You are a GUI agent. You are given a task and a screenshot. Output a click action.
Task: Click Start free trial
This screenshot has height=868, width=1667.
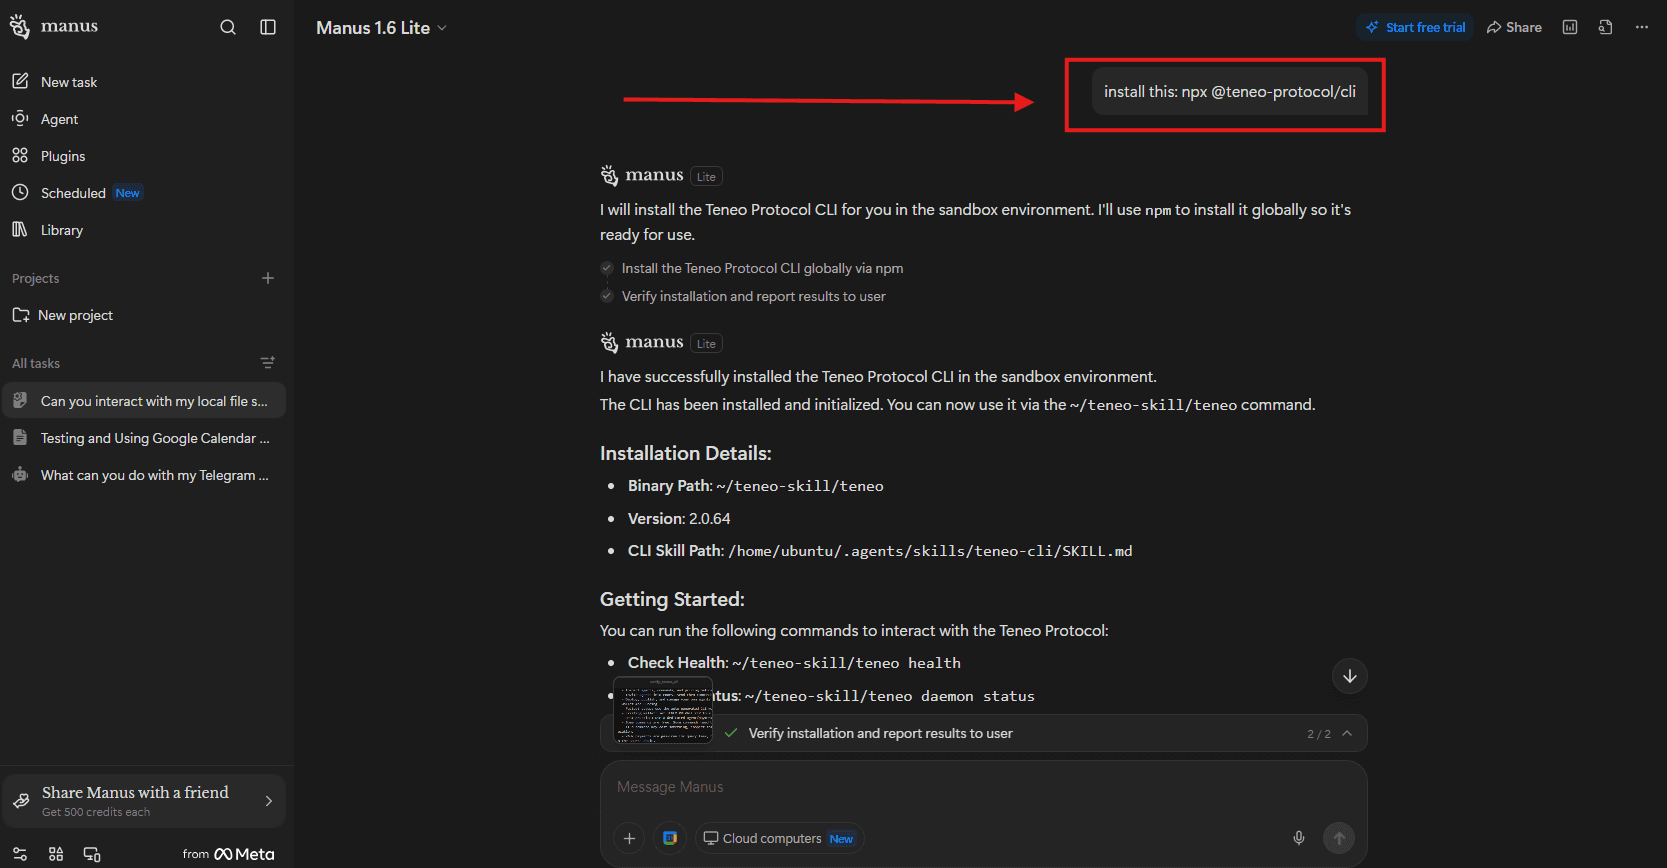1415,27
